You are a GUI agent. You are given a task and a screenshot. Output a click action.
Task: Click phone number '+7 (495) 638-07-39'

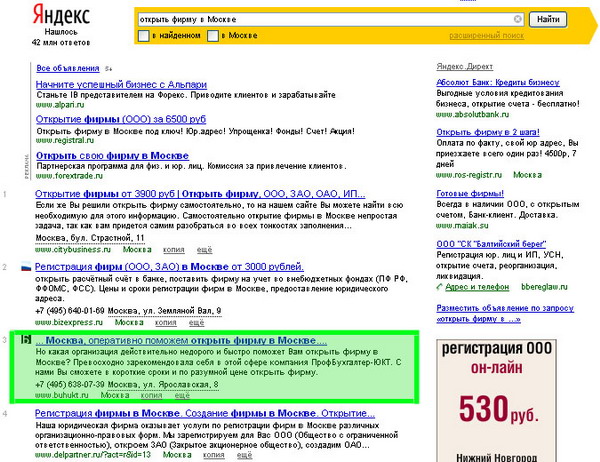click(70, 384)
